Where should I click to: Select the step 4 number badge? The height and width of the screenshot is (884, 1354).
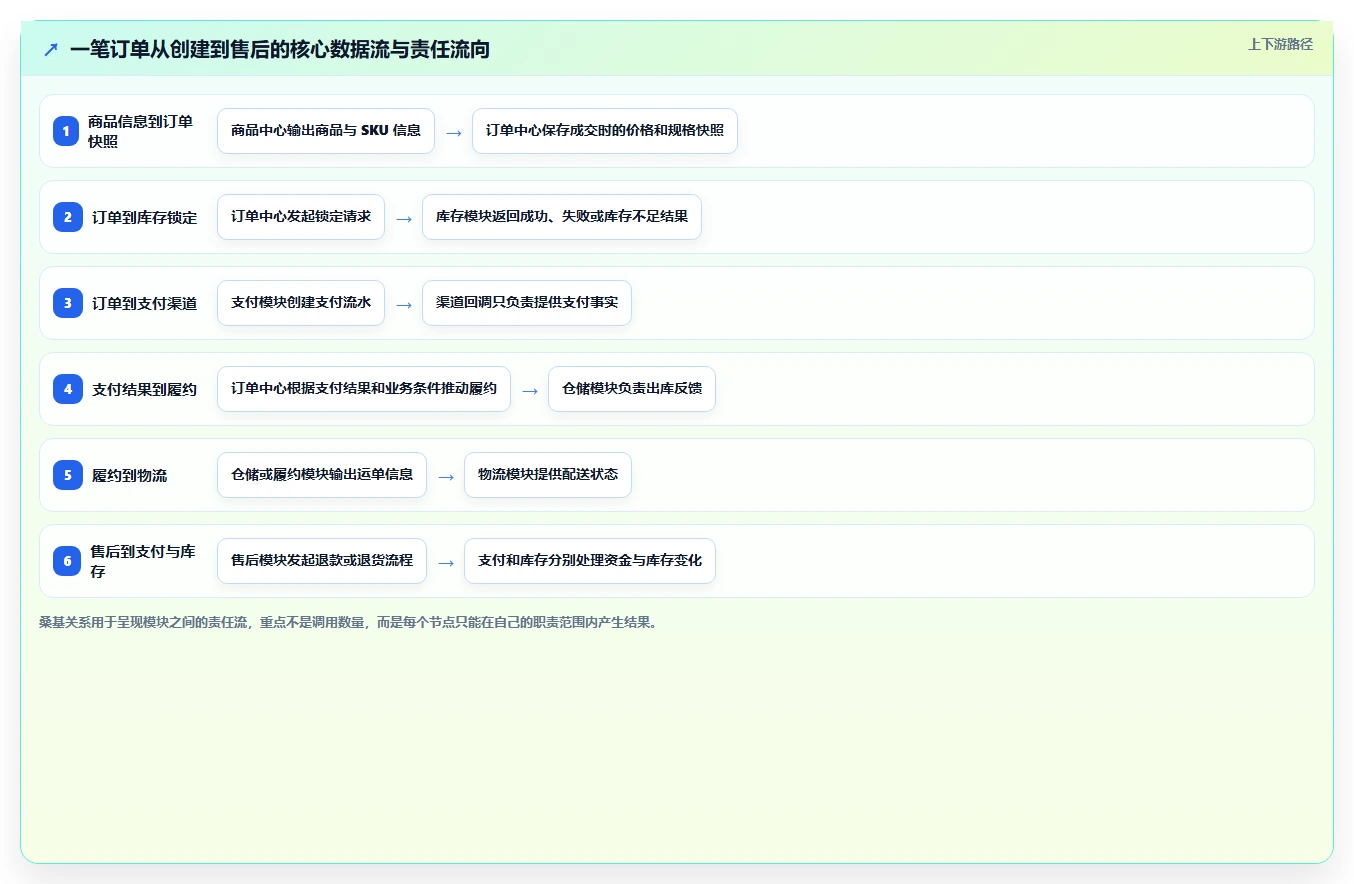click(x=68, y=389)
